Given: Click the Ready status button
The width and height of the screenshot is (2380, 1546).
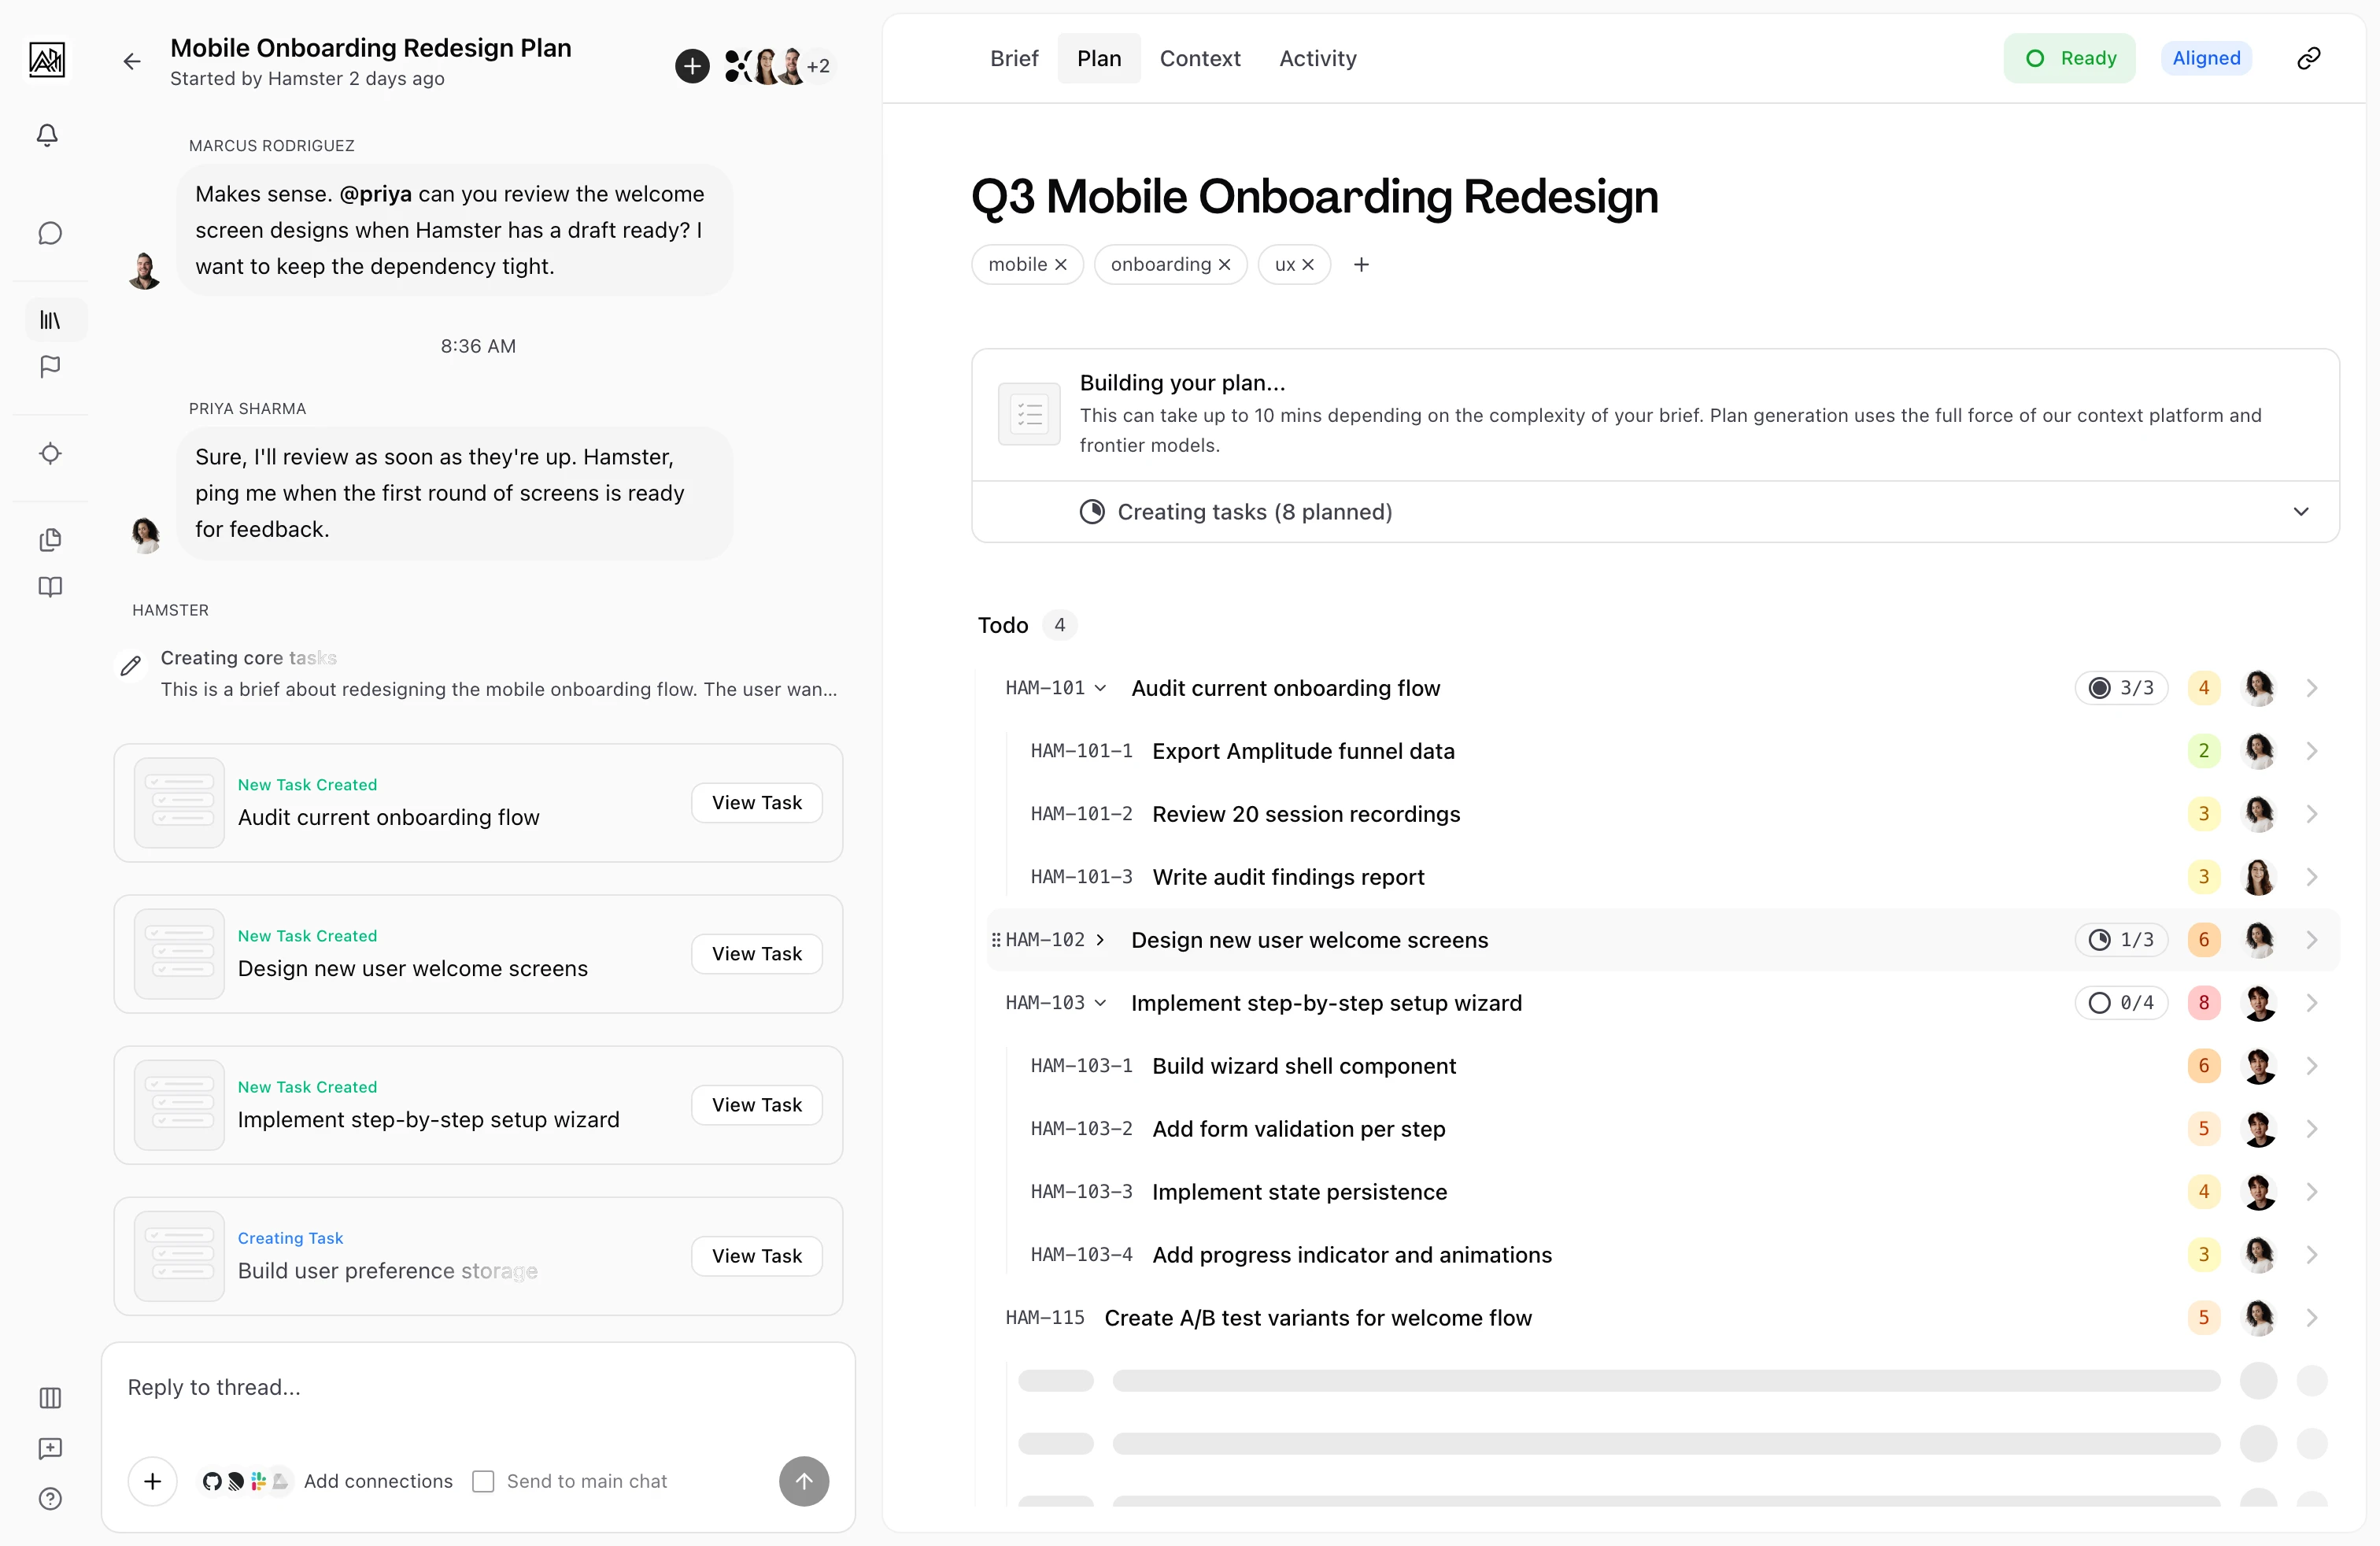Looking at the screenshot, I should (x=2070, y=58).
